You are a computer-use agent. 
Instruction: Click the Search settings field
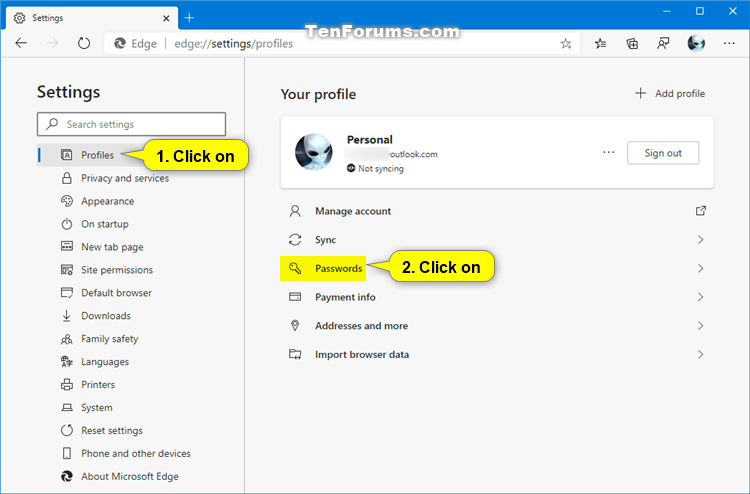pos(131,124)
